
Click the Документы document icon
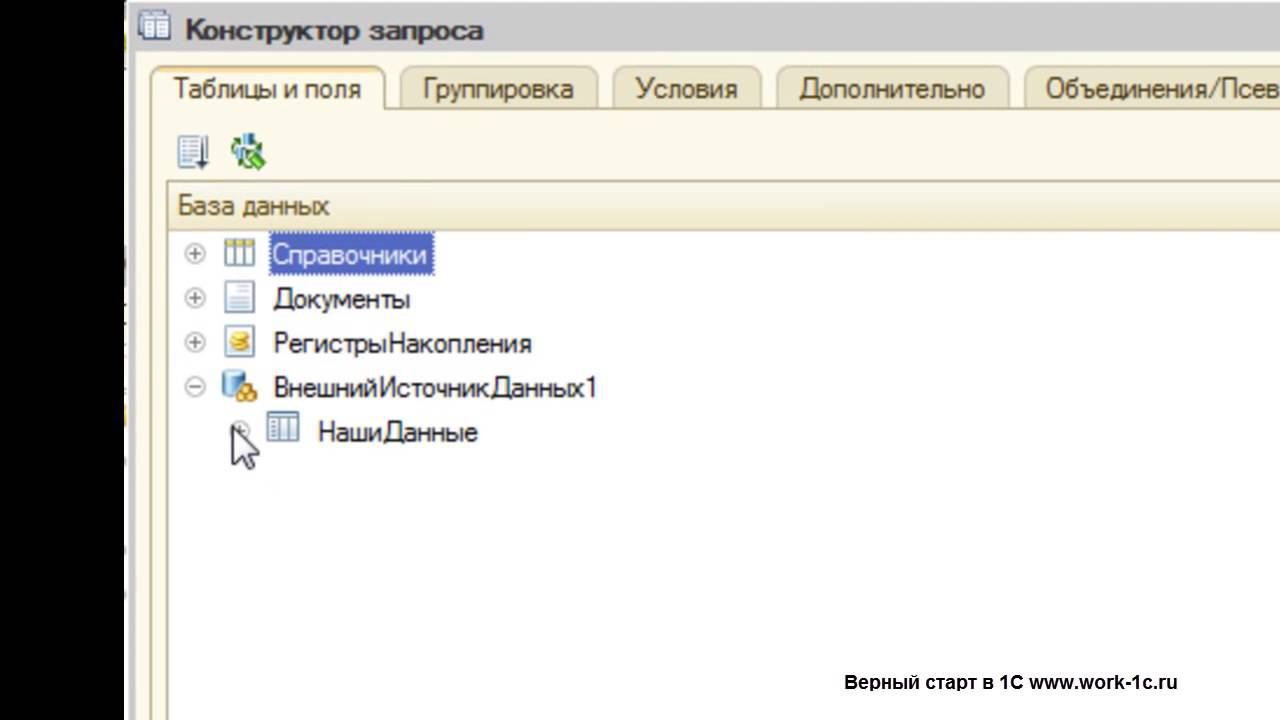click(x=239, y=298)
